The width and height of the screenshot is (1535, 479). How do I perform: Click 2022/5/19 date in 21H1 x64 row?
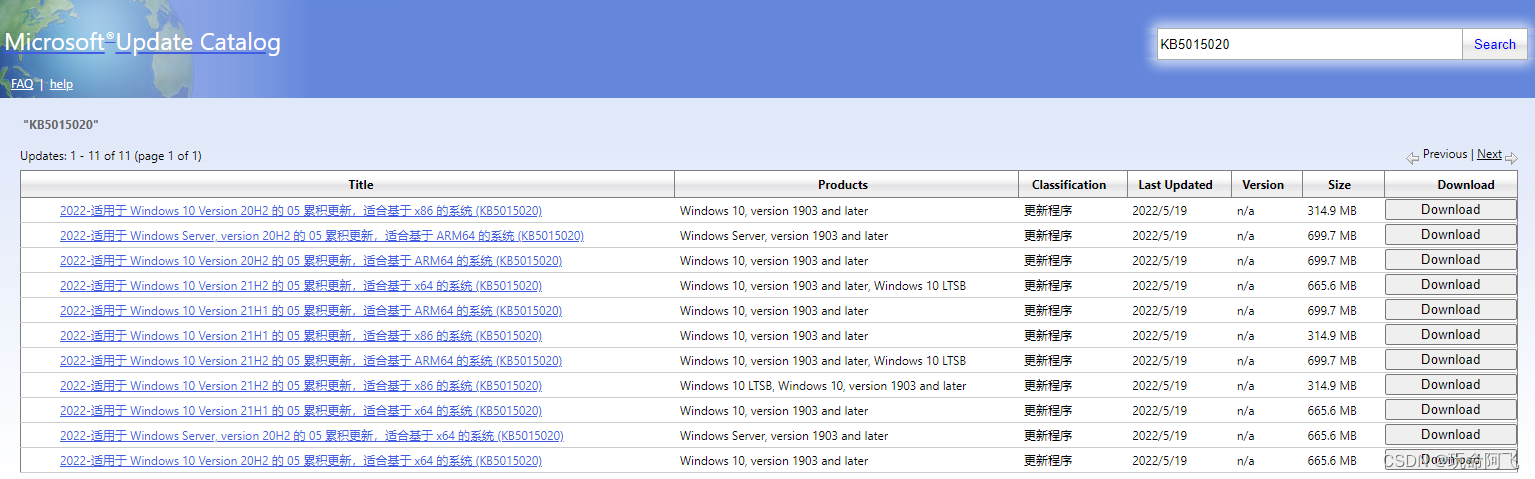tap(1160, 411)
